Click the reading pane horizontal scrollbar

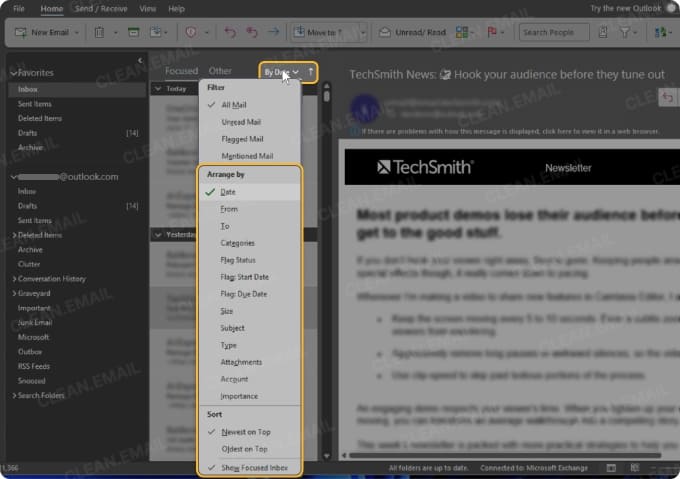(x=505, y=456)
